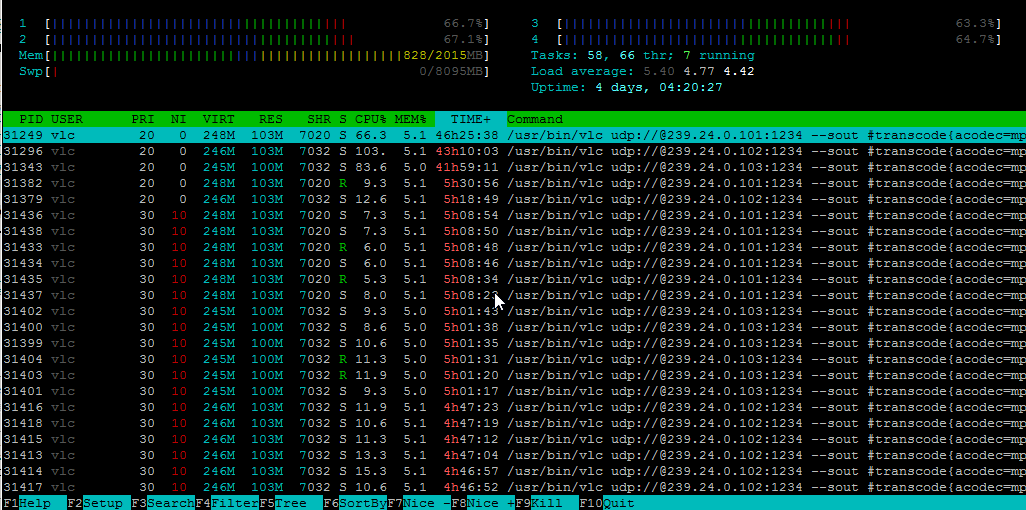Select process row with PID 31435
This screenshot has height=510, width=1026.
point(514,280)
